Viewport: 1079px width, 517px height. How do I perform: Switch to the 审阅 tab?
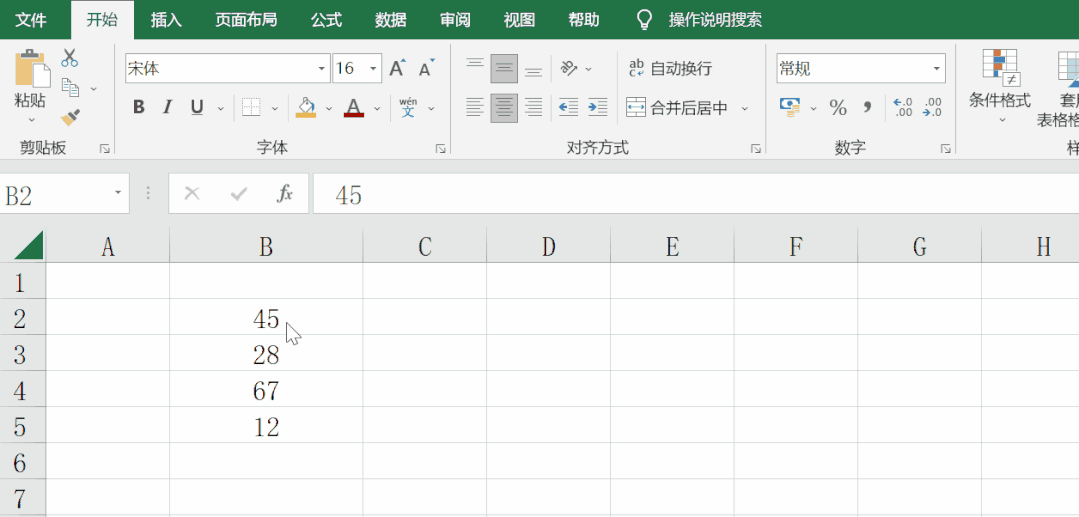click(x=455, y=20)
